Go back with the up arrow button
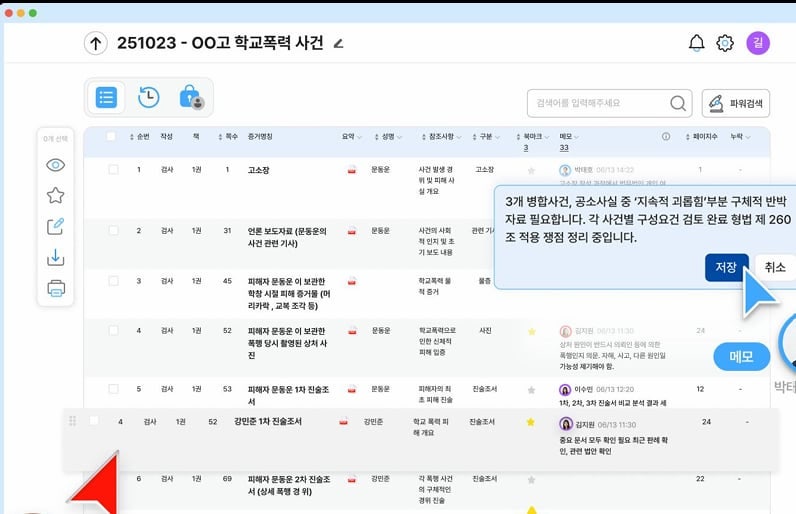The image size is (796, 514). coord(95,44)
